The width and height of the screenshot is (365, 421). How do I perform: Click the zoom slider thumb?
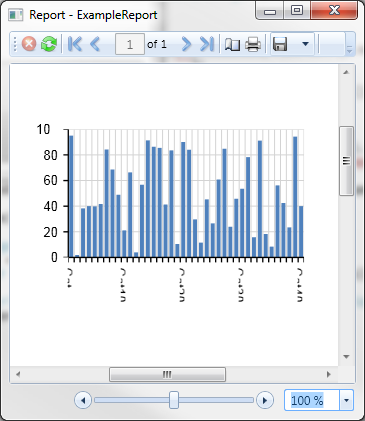tap(174, 400)
